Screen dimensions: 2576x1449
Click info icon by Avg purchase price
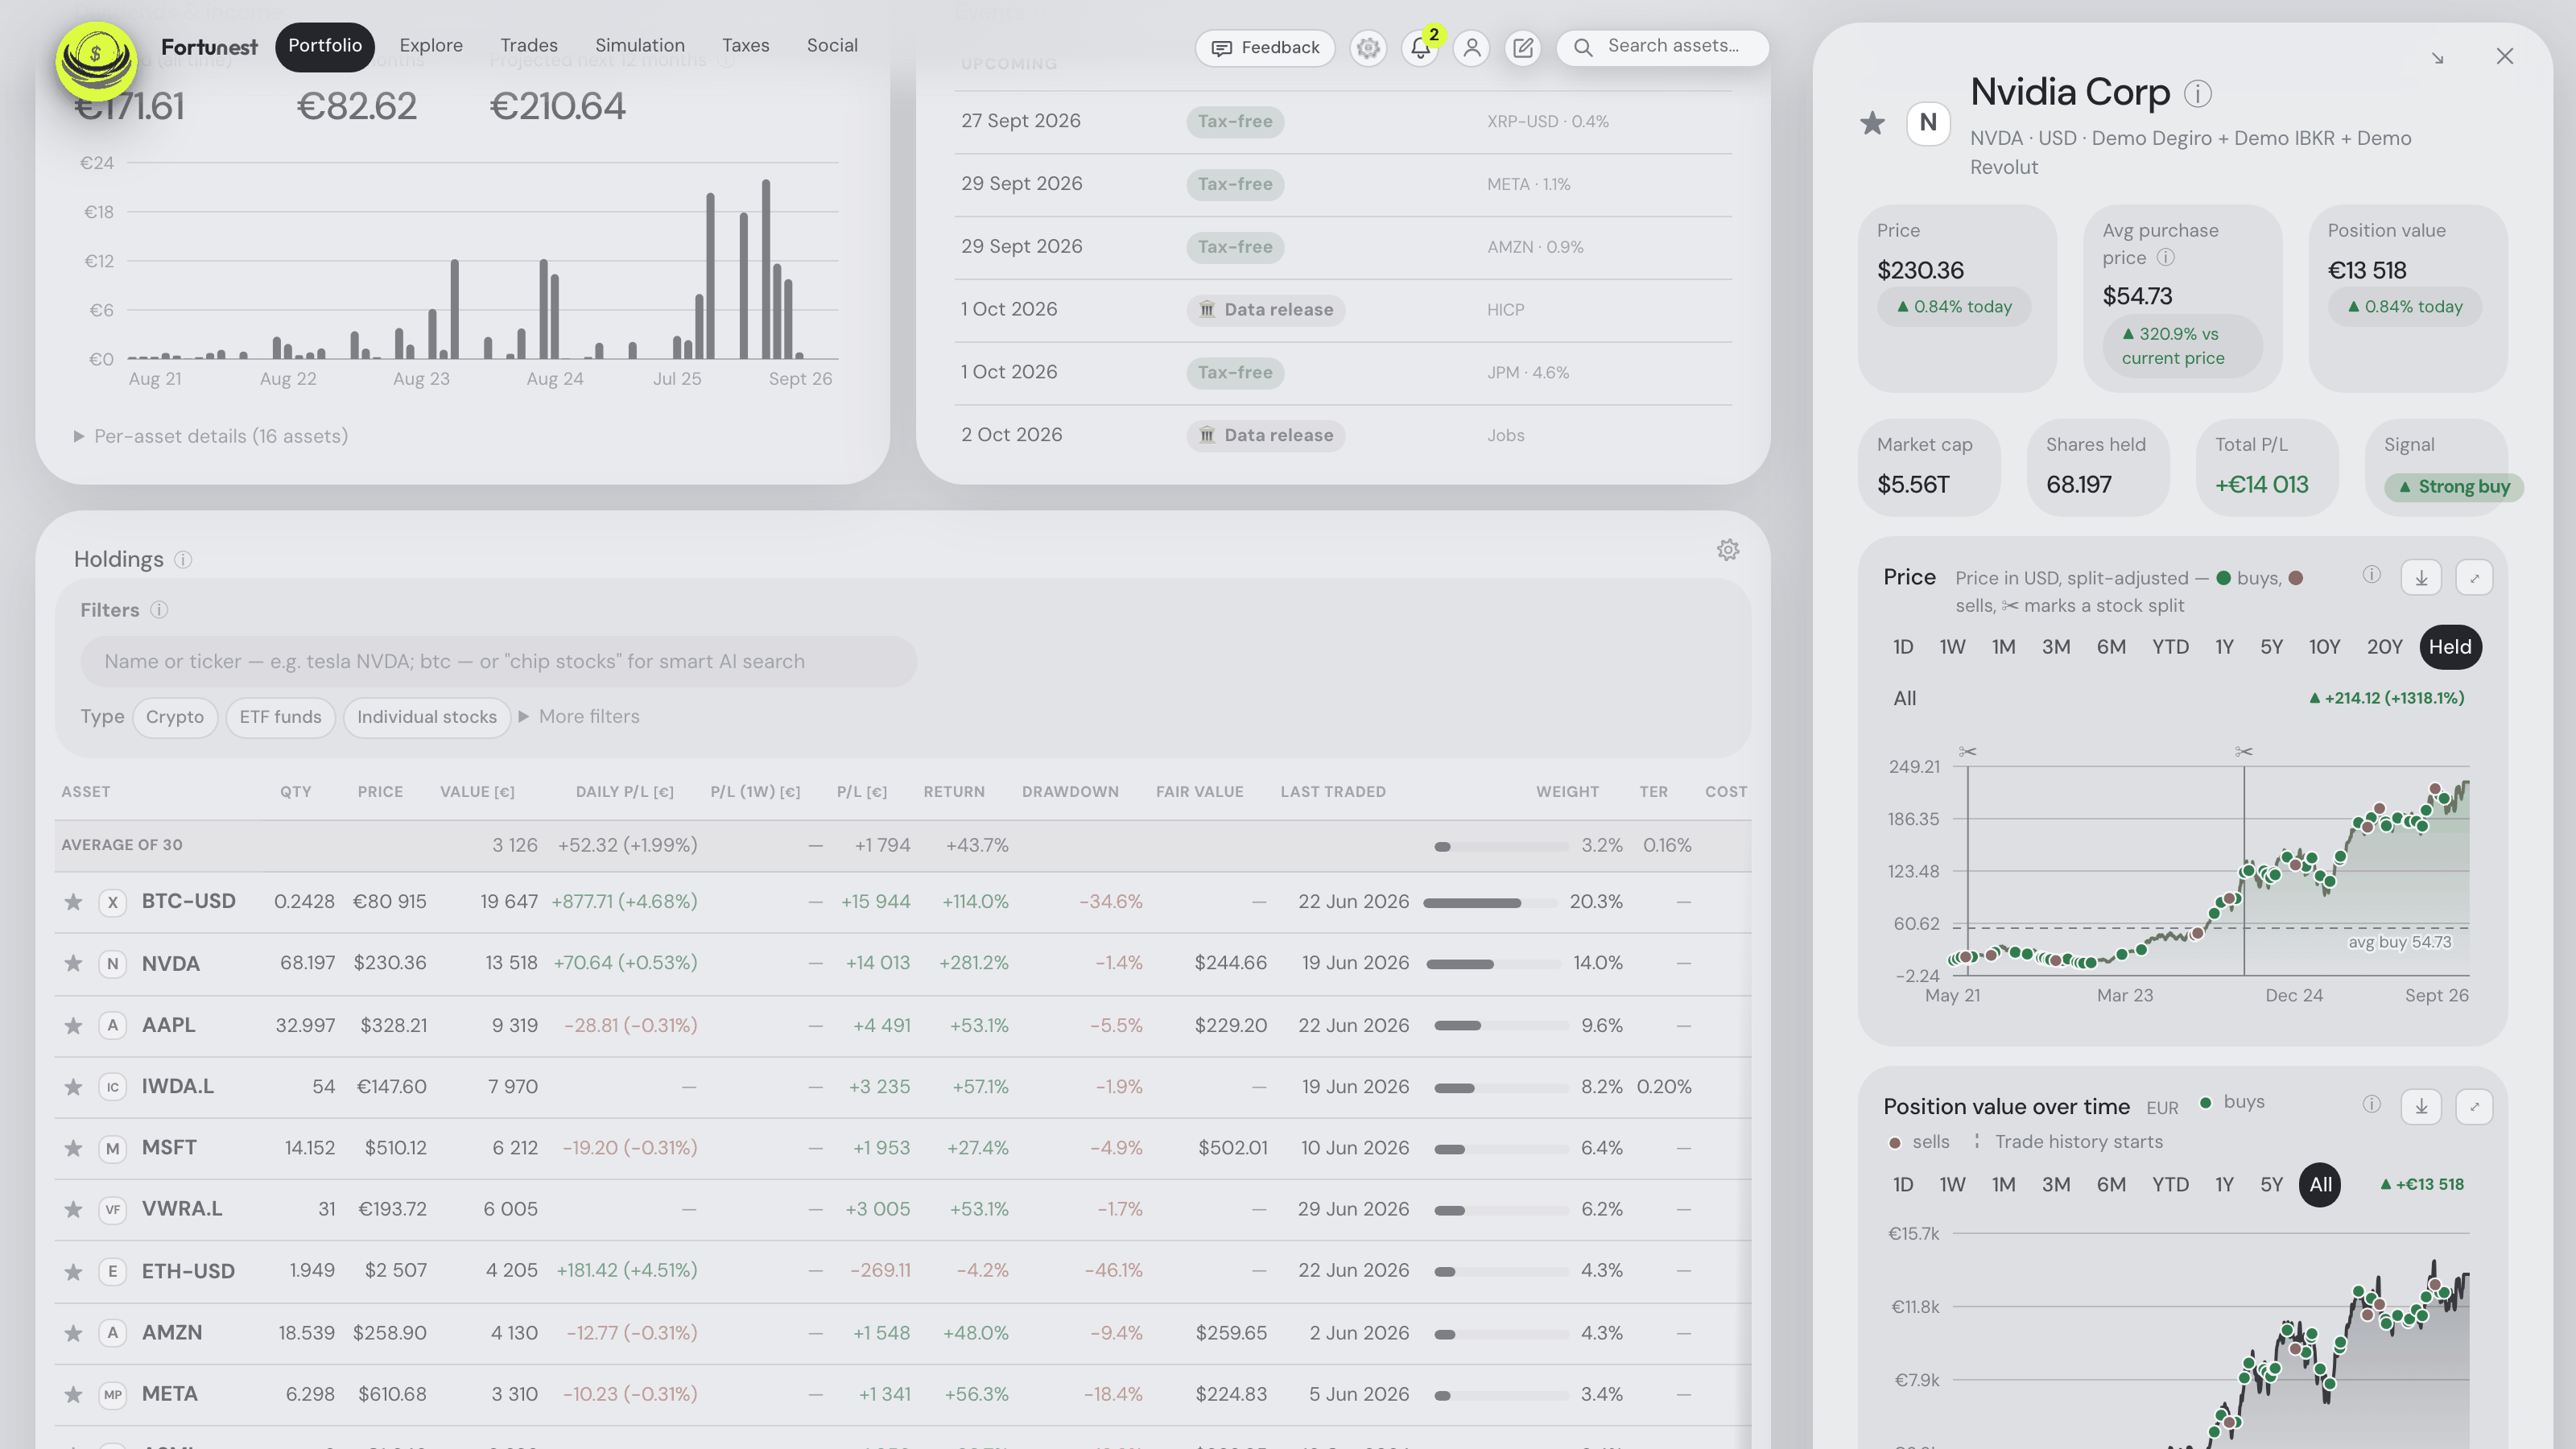click(x=2166, y=258)
